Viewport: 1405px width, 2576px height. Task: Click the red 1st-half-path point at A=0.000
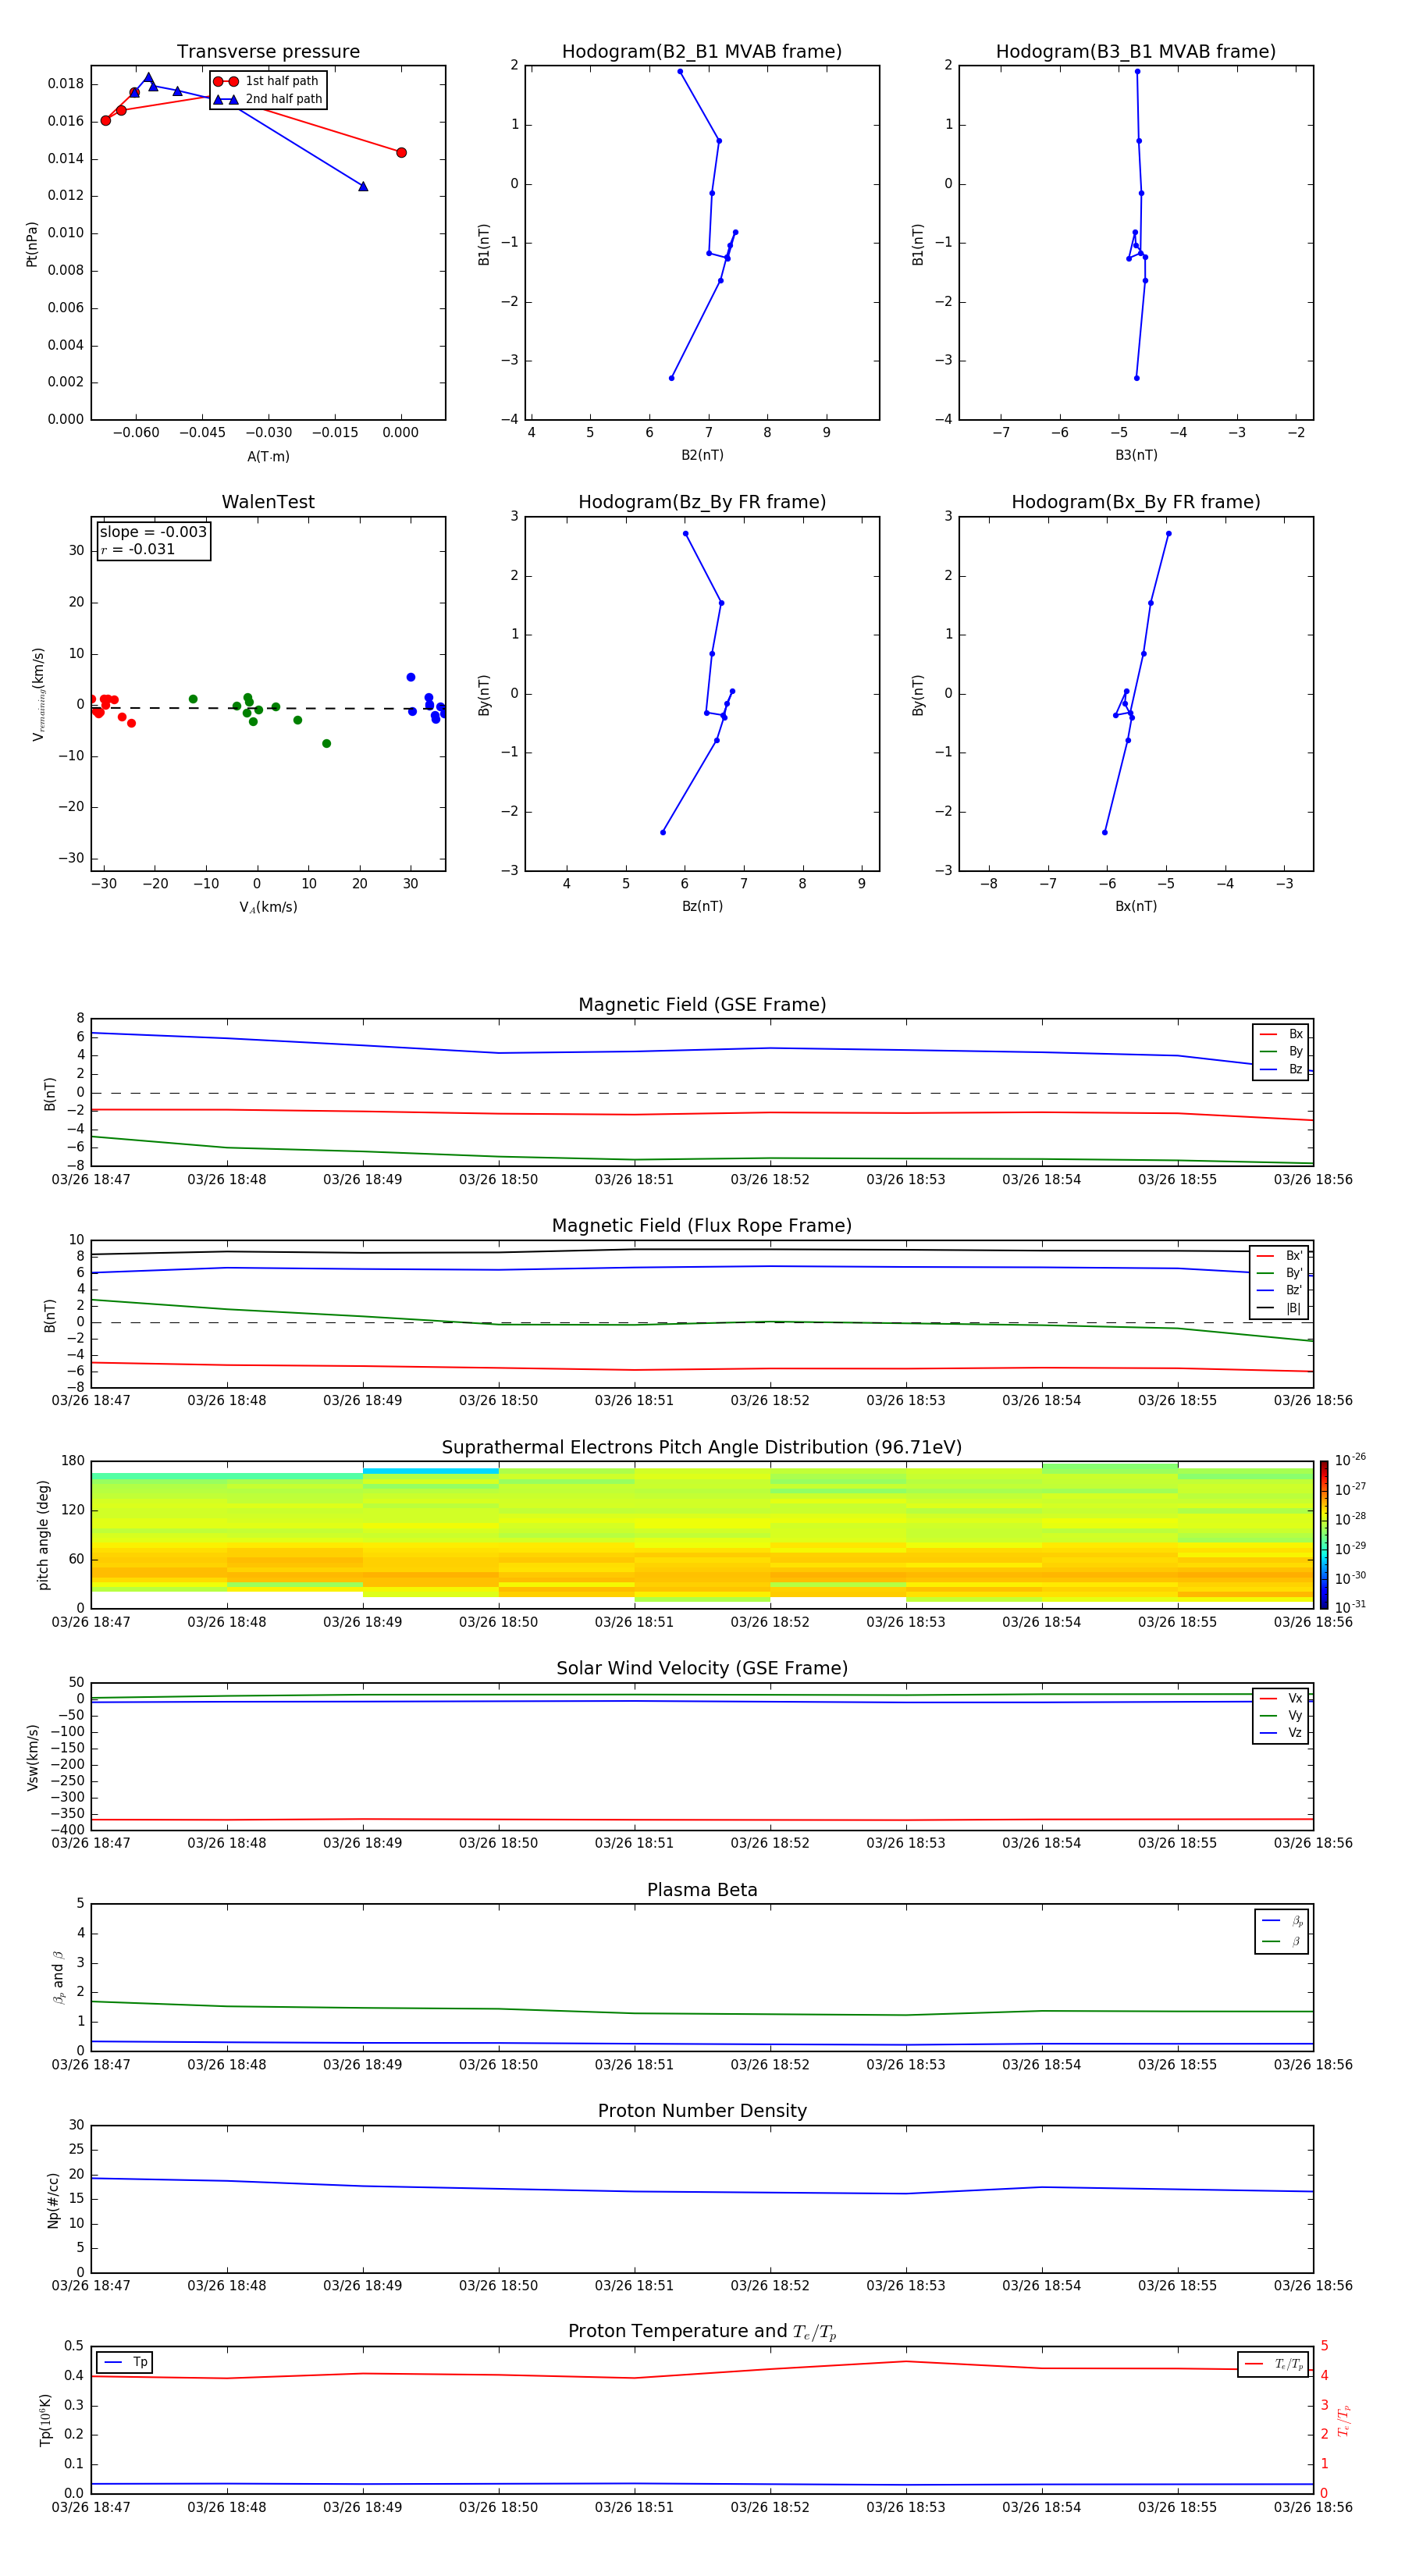tap(401, 153)
